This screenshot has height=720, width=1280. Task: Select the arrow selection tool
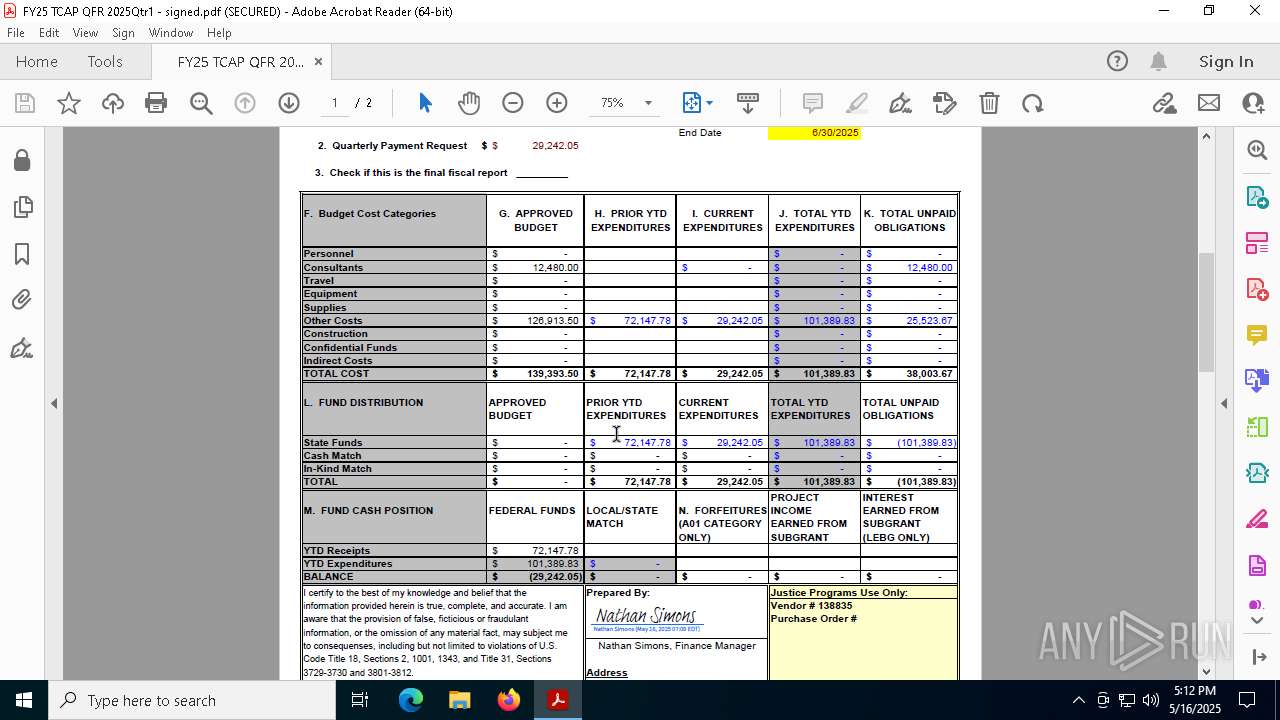pyautogui.click(x=425, y=103)
